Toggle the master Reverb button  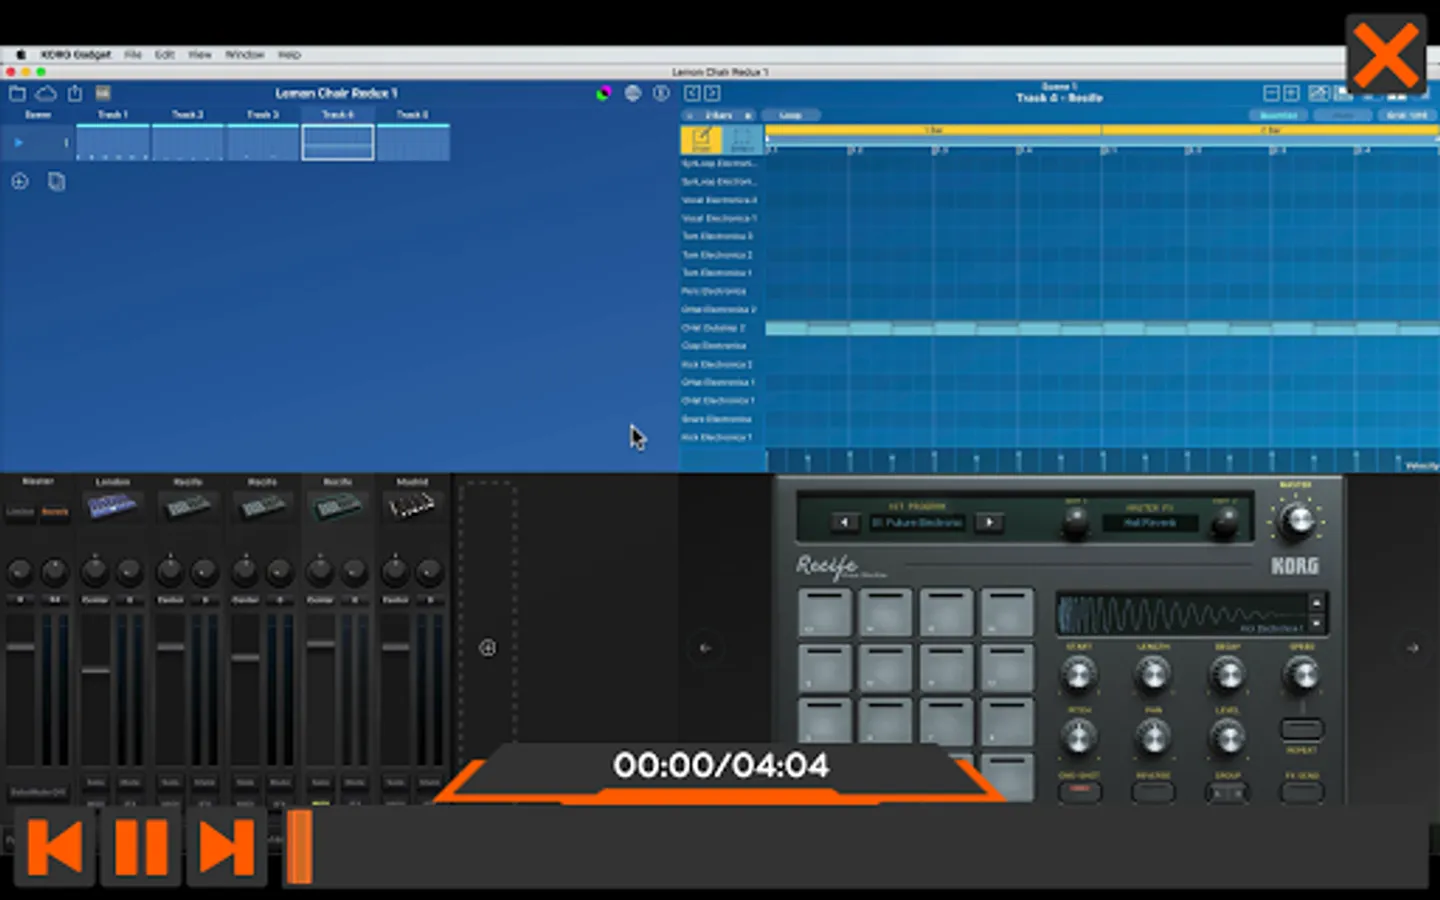tap(54, 512)
